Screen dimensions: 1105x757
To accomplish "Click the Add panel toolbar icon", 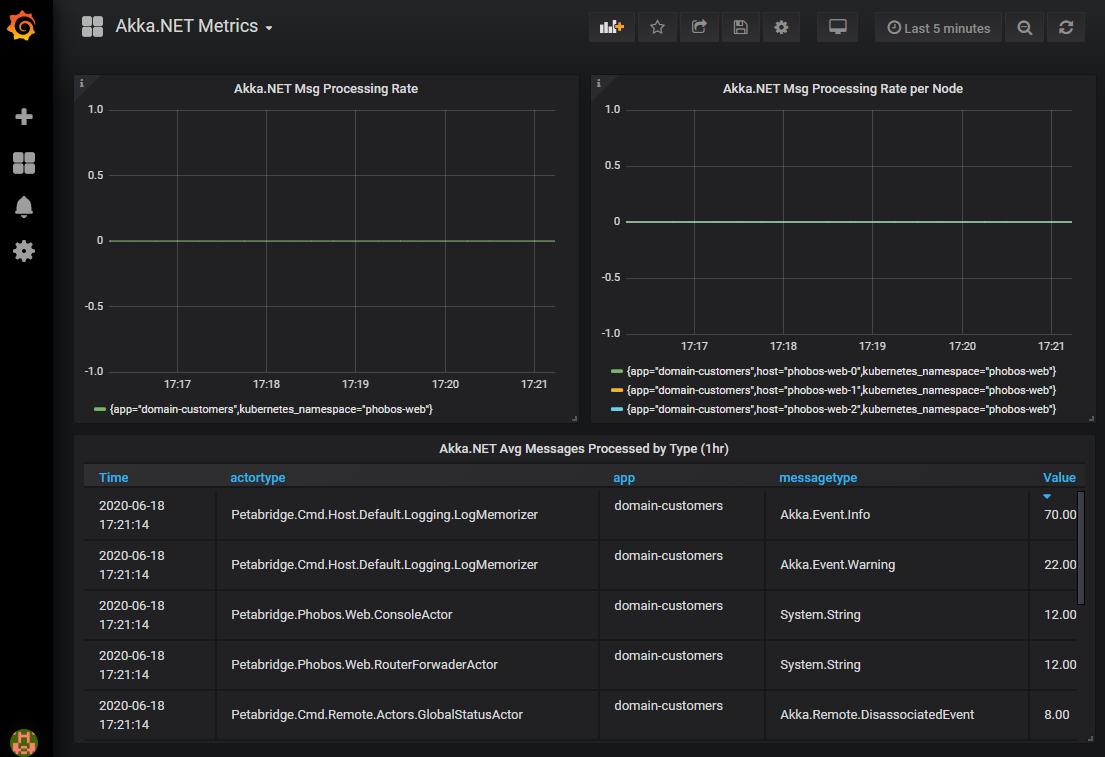I will point(611,27).
